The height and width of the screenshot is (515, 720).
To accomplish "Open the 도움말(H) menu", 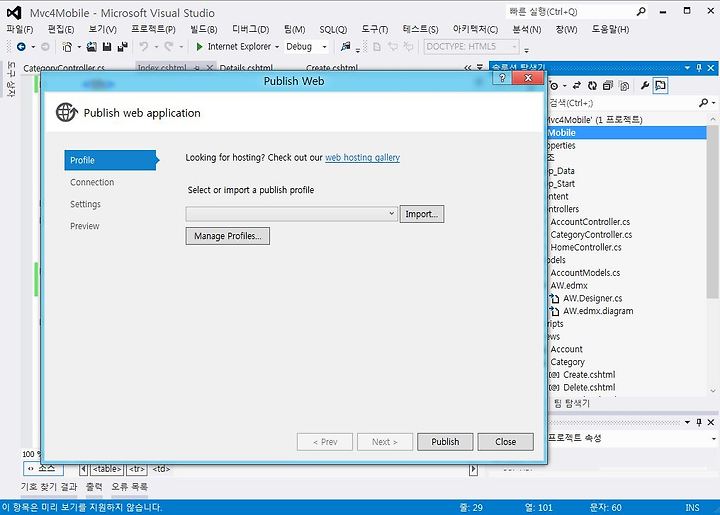I will coord(610,29).
